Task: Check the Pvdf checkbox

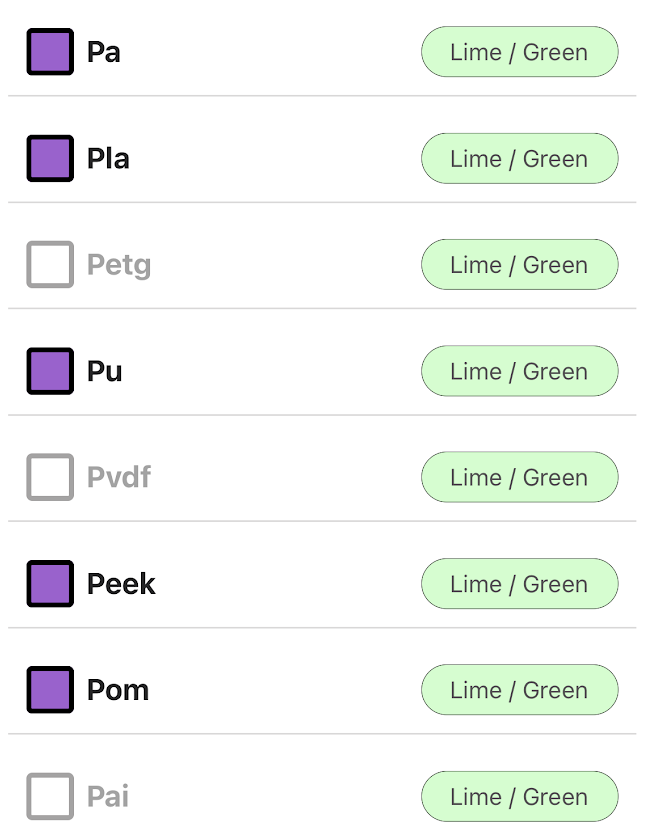Action: [50, 477]
